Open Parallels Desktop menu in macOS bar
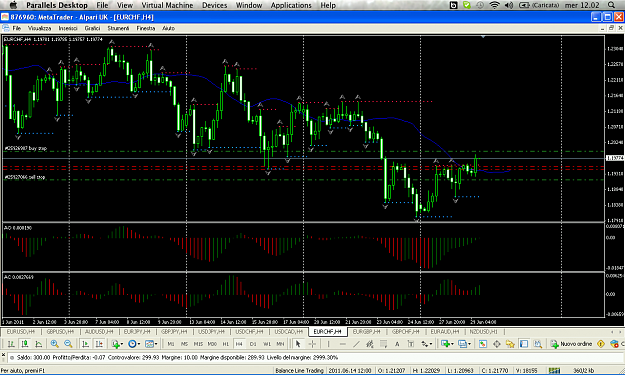The image size is (625, 375). click(57, 5)
